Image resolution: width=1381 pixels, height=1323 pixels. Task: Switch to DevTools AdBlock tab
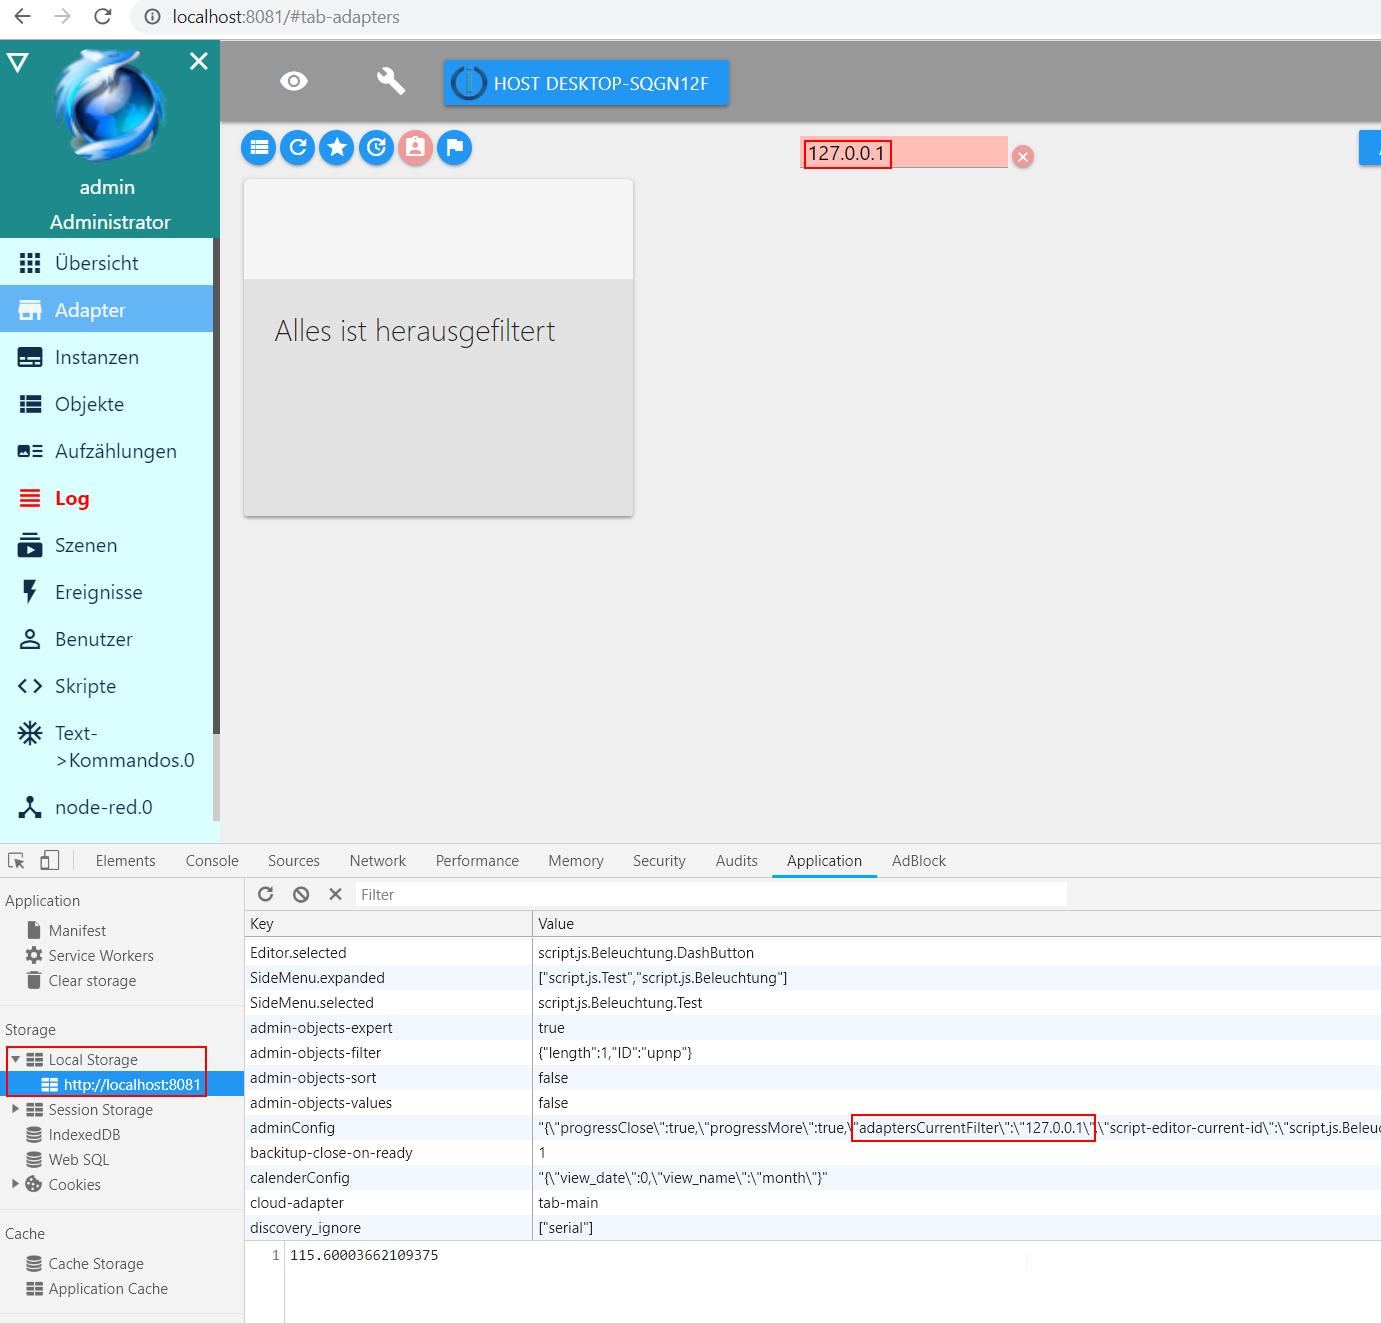click(x=919, y=861)
